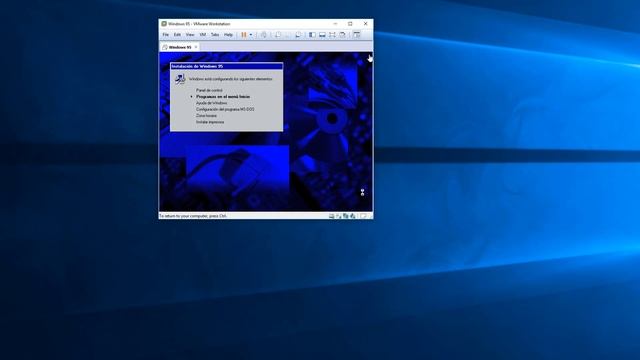Click 'Instalar impresora' in setup list
This screenshot has width=640, height=360.
point(210,122)
